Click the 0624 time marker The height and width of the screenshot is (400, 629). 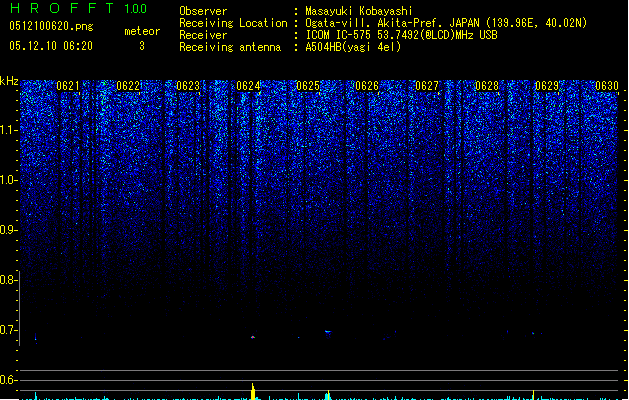(x=248, y=86)
